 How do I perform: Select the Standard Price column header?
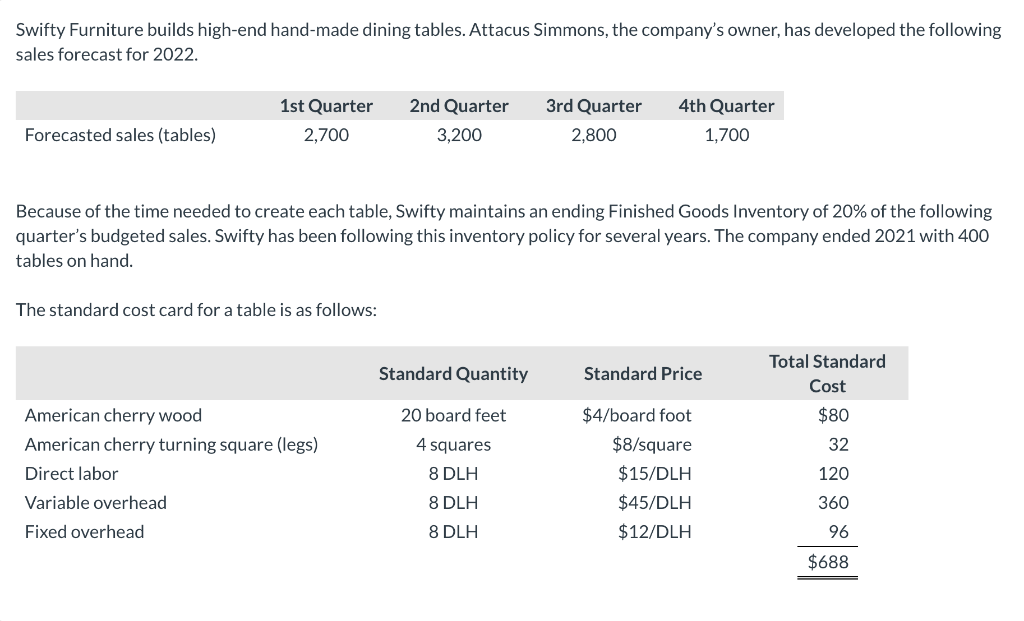click(643, 374)
